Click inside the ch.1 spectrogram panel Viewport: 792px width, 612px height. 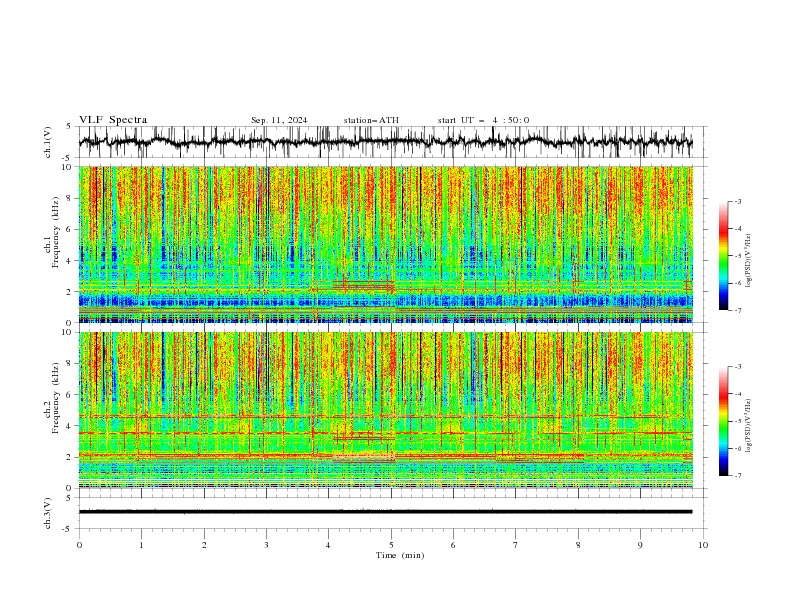click(386, 244)
